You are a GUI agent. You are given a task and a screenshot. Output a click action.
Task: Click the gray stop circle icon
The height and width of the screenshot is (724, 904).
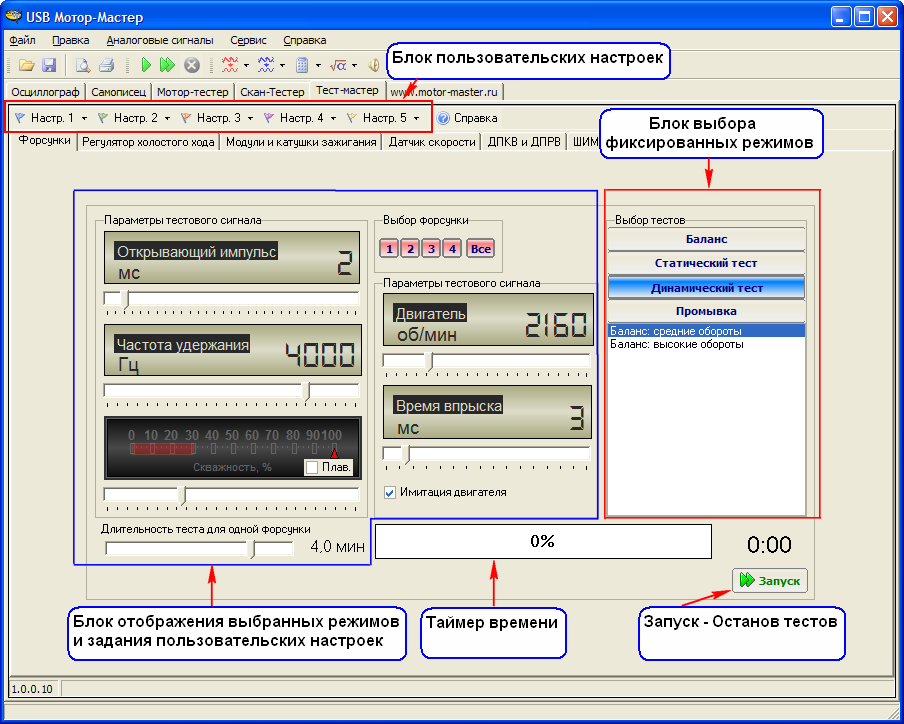point(191,65)
